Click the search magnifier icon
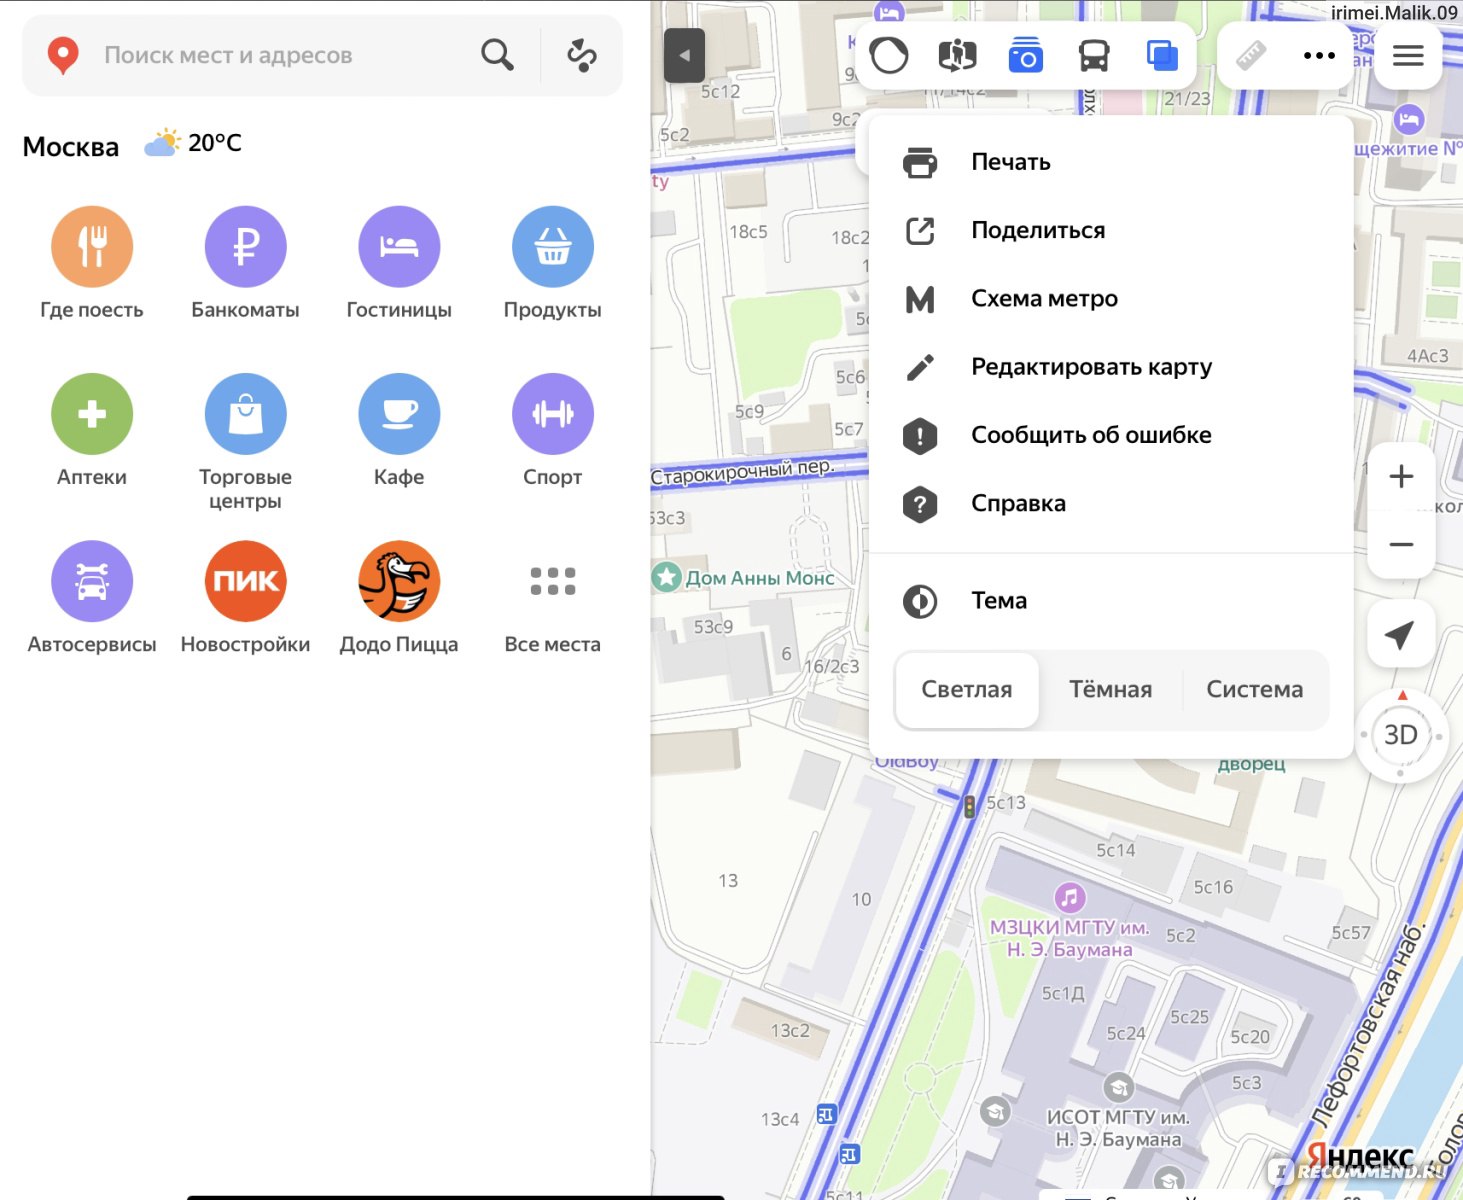 tap(497, 55)
